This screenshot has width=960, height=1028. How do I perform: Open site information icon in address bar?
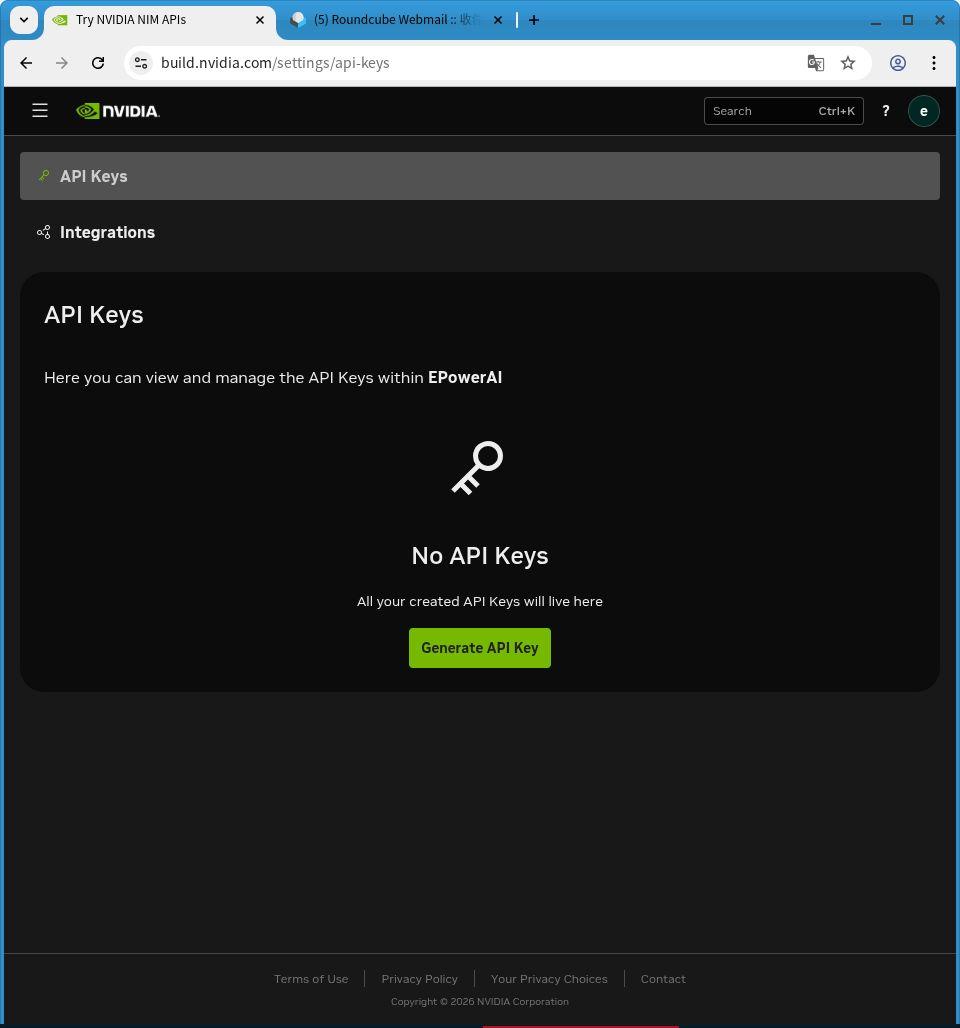coord(141,63)
